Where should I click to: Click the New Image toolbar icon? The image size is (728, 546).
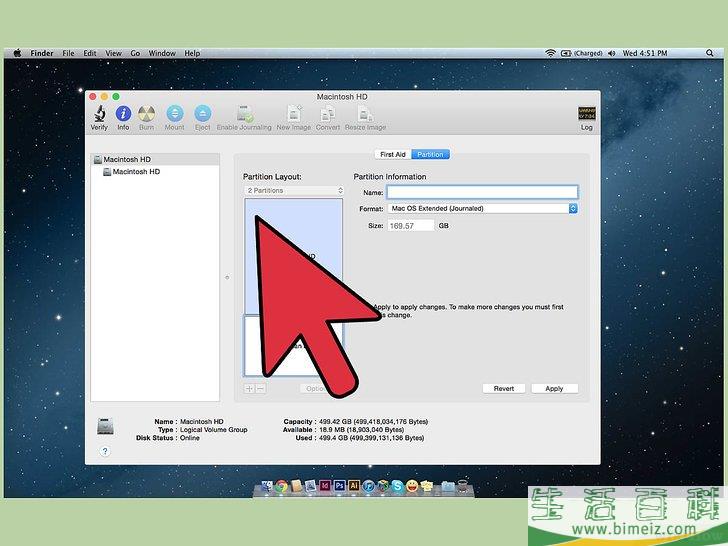click(x=294, y=113)
